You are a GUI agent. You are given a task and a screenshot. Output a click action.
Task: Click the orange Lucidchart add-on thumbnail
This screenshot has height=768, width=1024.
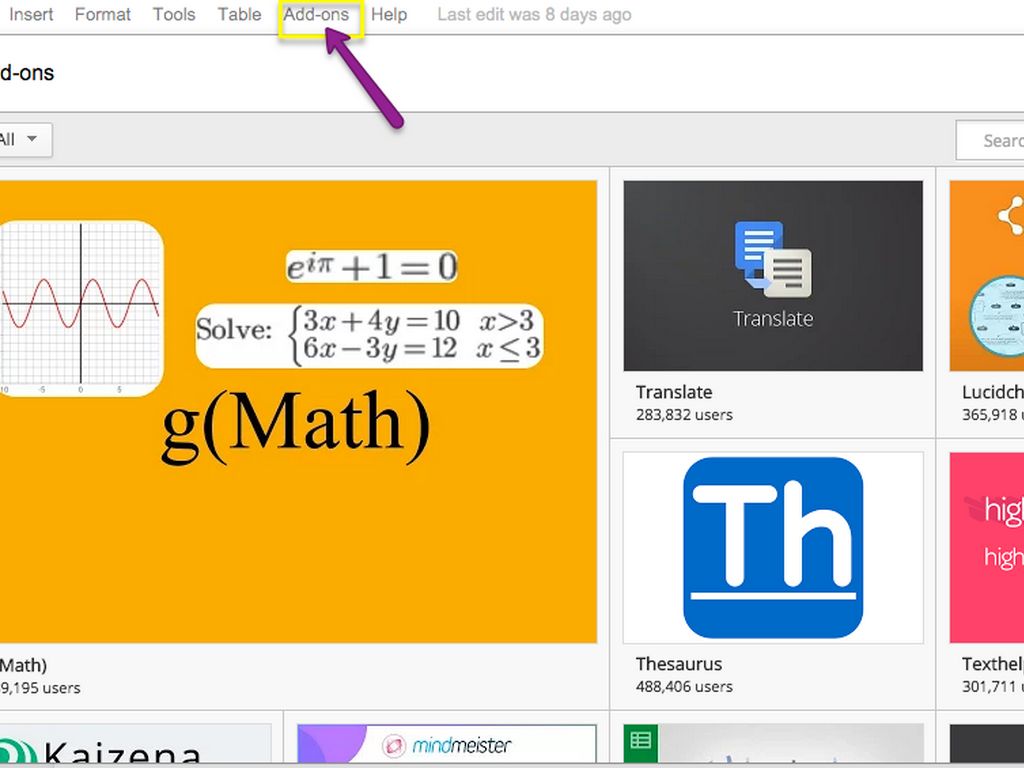(986, 275)
